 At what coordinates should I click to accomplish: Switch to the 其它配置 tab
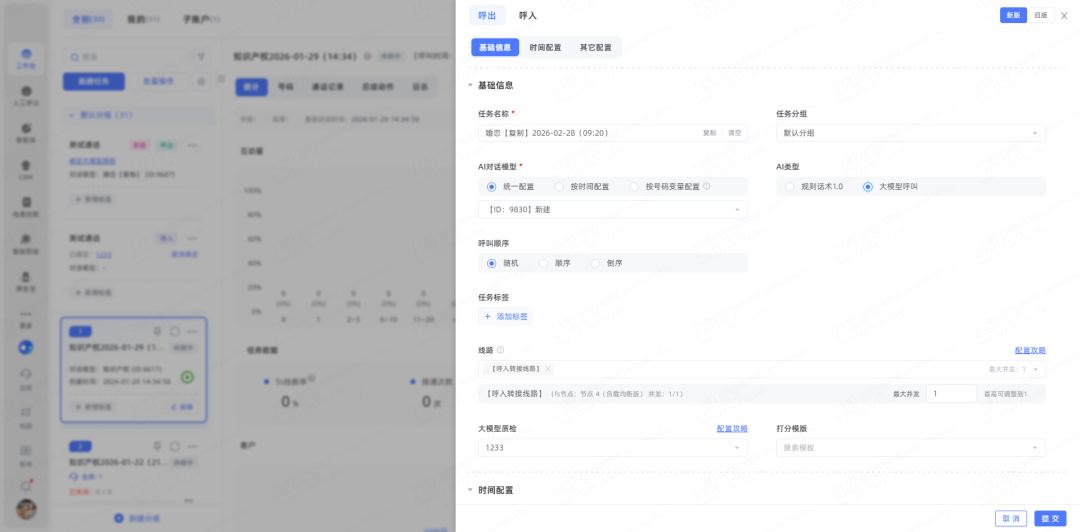[595, 47]
